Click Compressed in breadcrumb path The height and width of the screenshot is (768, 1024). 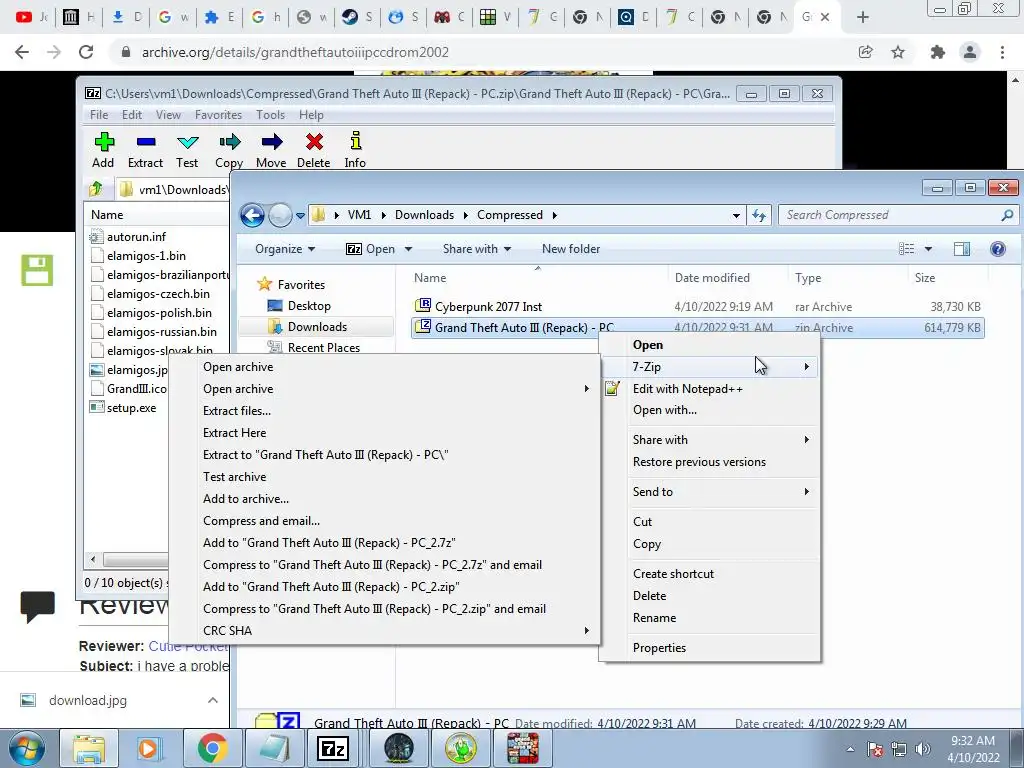510,215
